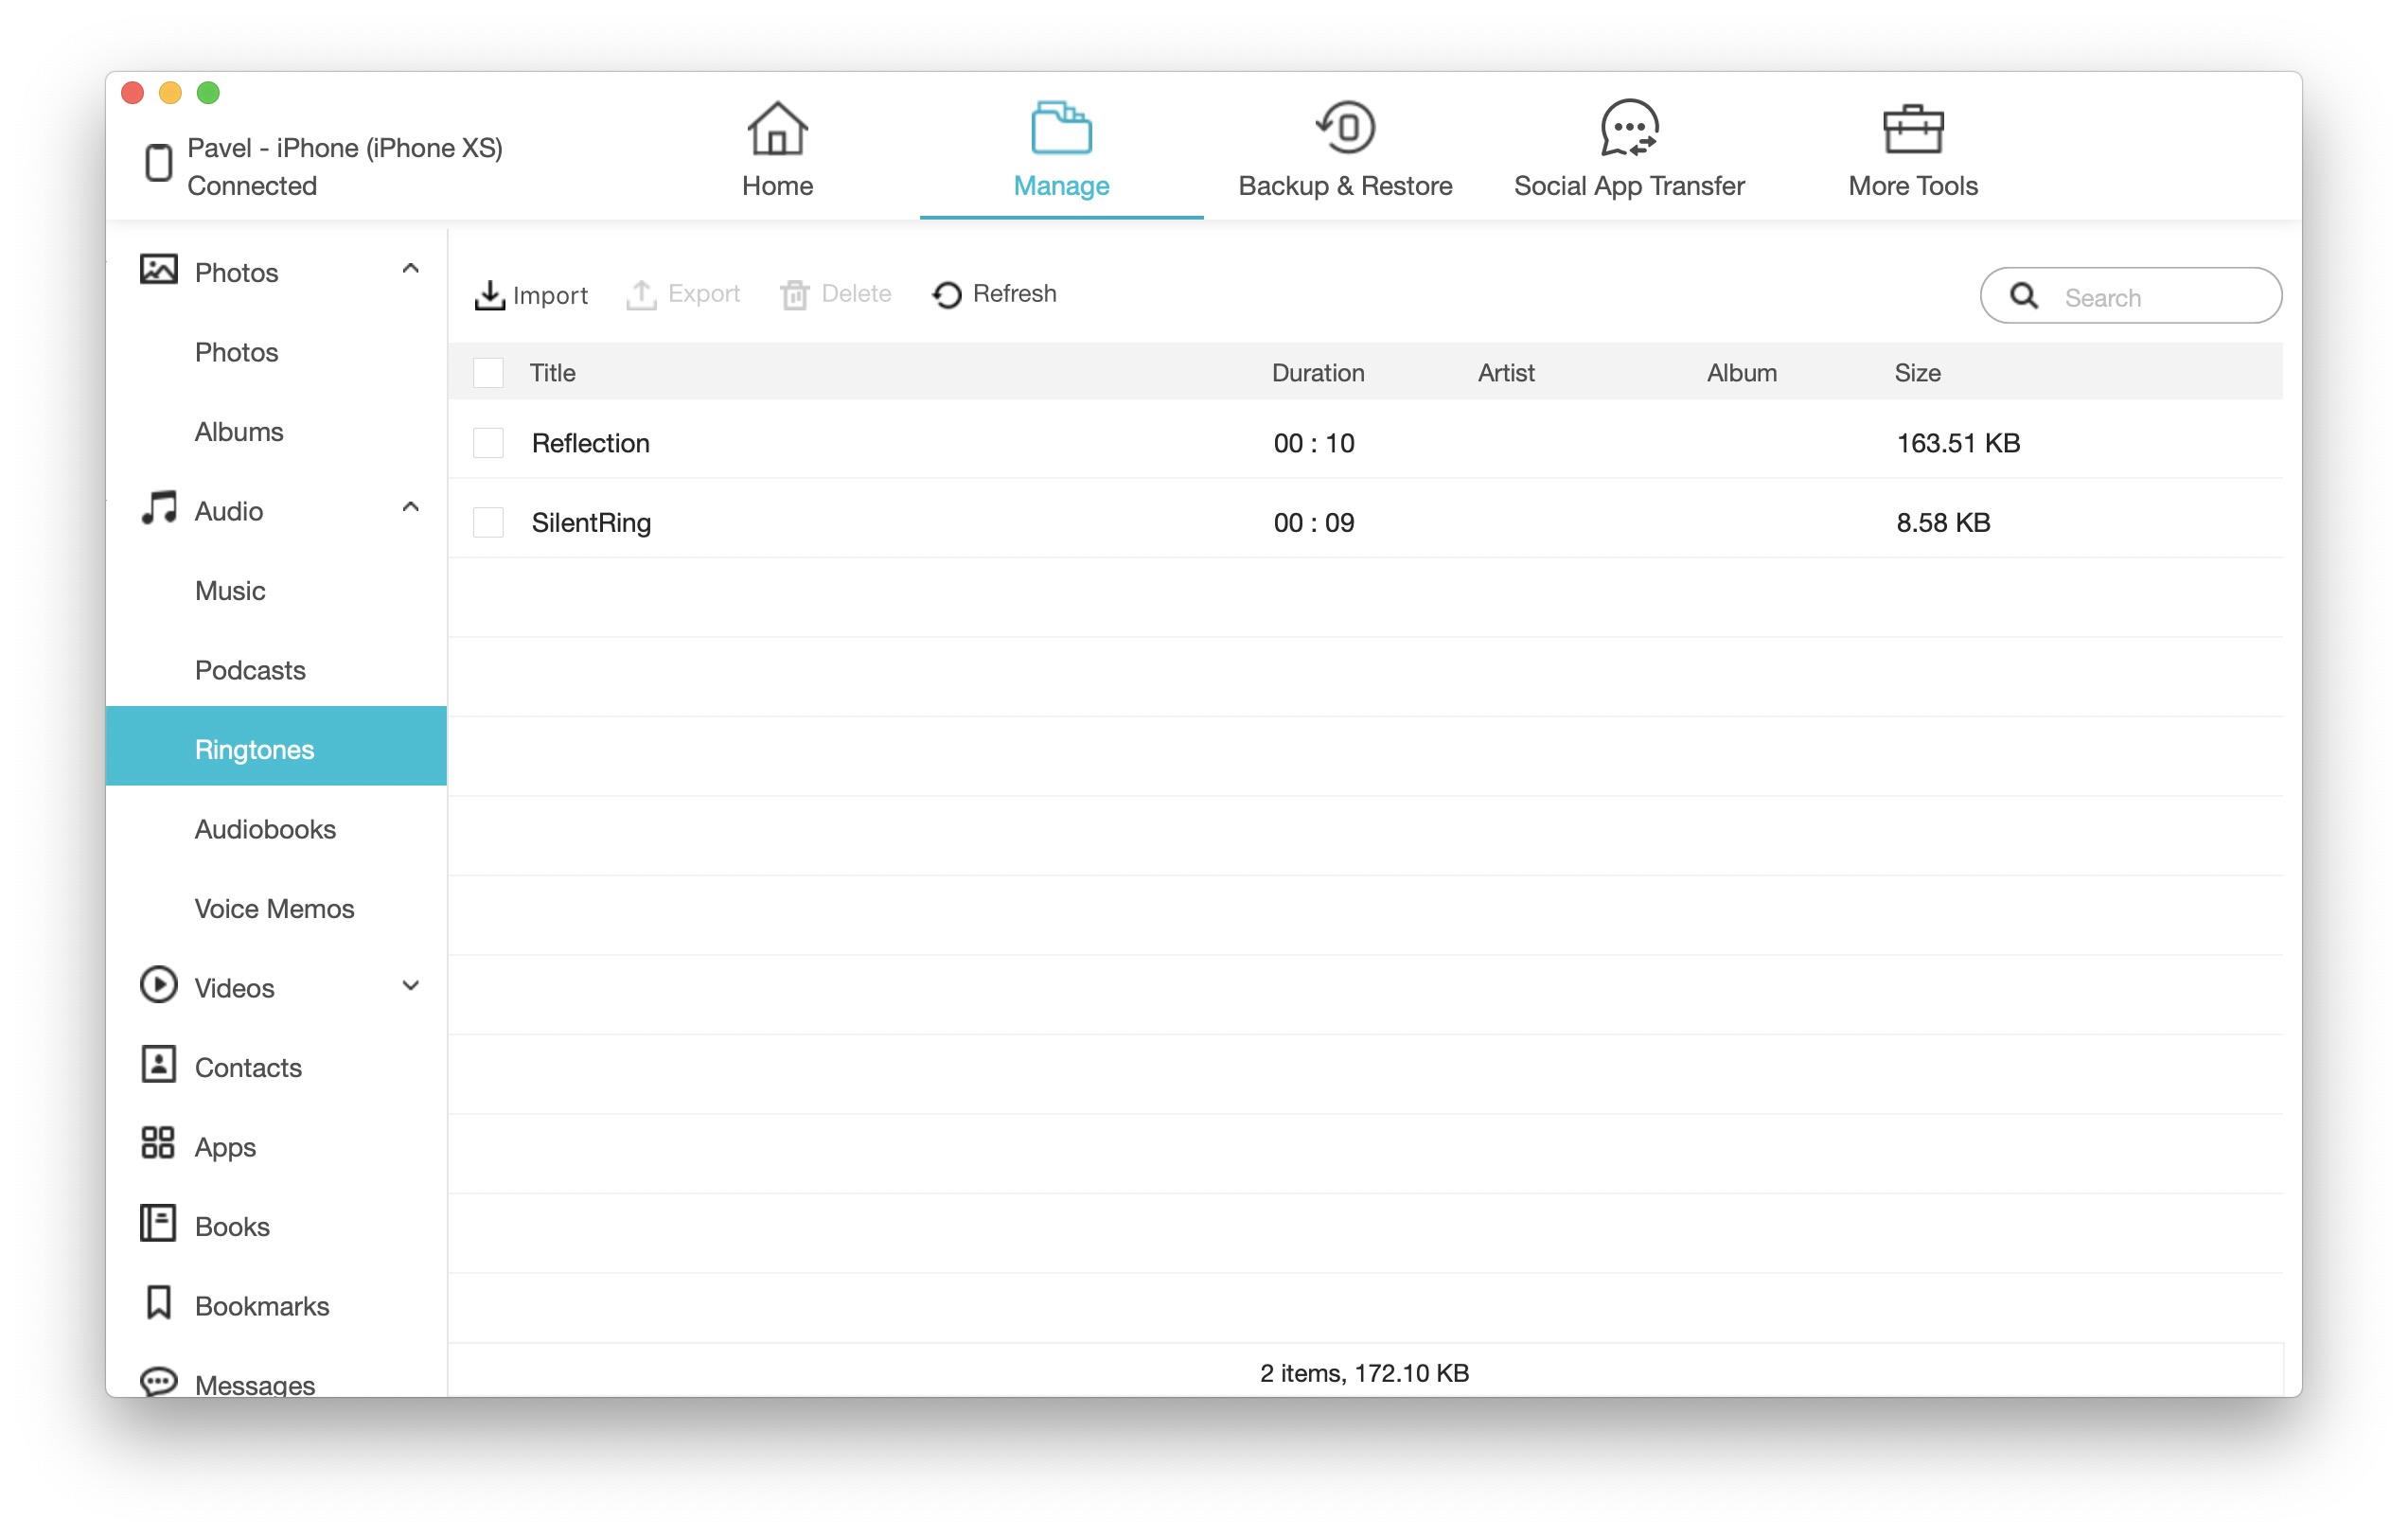
Task: Click the Apps grid icon
Action: [158, 1145]
